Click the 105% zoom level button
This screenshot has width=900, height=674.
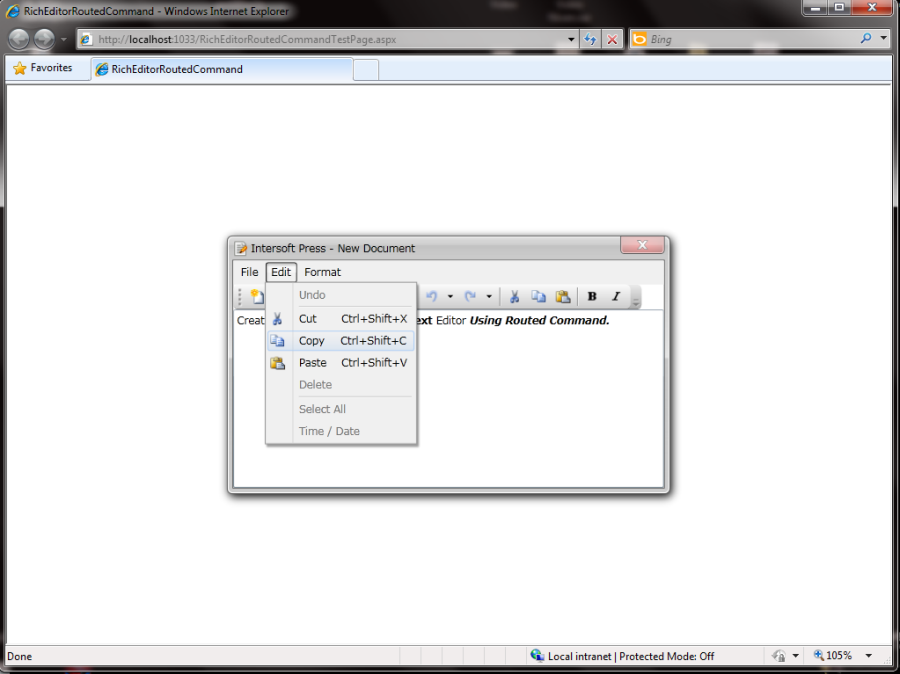(x=833, y=656)
